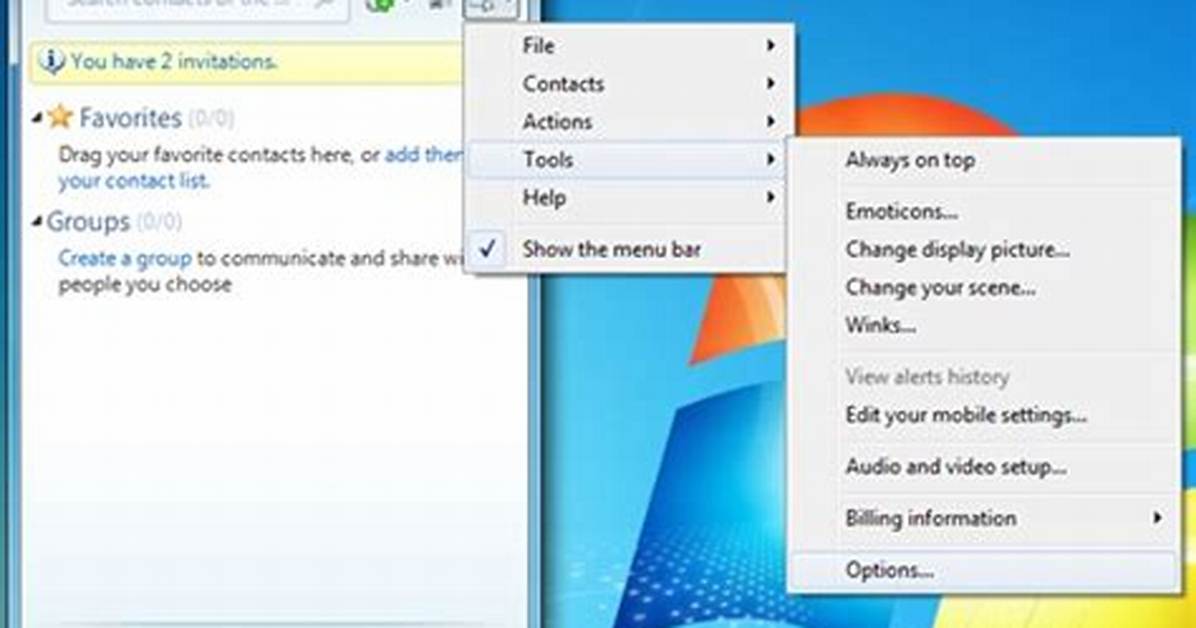Image resolution: width=1196 pixels, height=628 pixels.
Task: Choose Change your scene...
Action: pyautogui.click(x=983, y=288)
